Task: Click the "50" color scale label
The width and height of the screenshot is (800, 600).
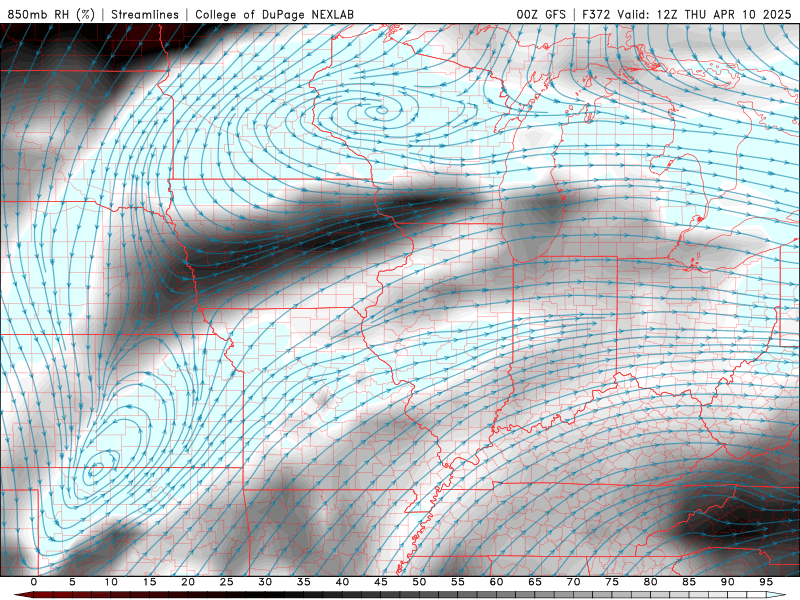Action: 419,582
